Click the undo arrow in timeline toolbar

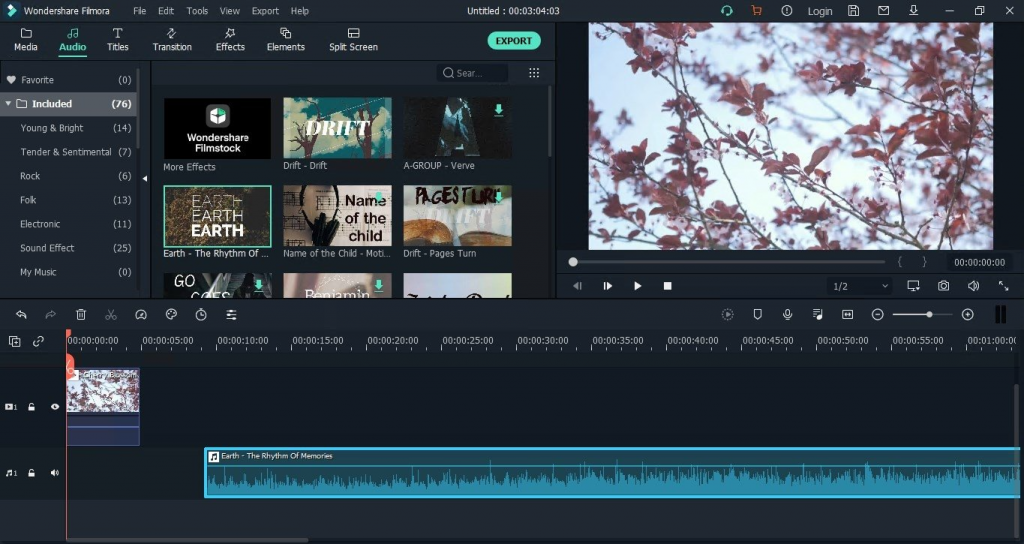click(x=21, y=315)
